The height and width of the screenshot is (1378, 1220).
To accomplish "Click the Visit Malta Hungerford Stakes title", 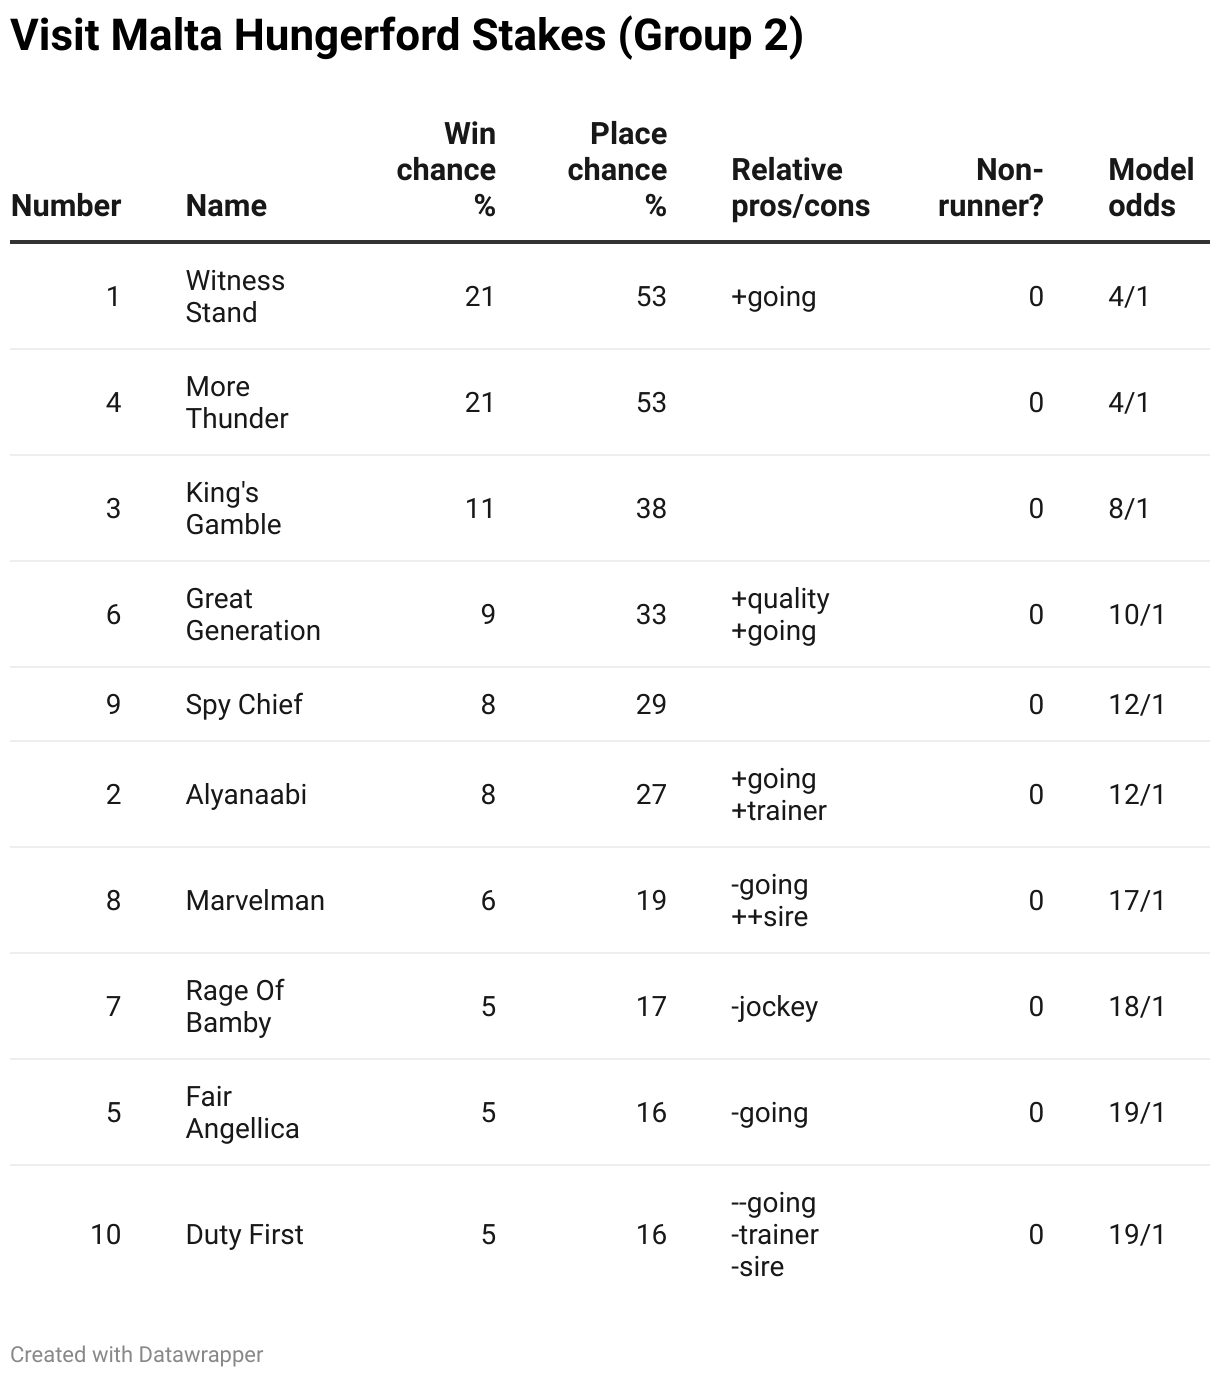I will [407, 36].
